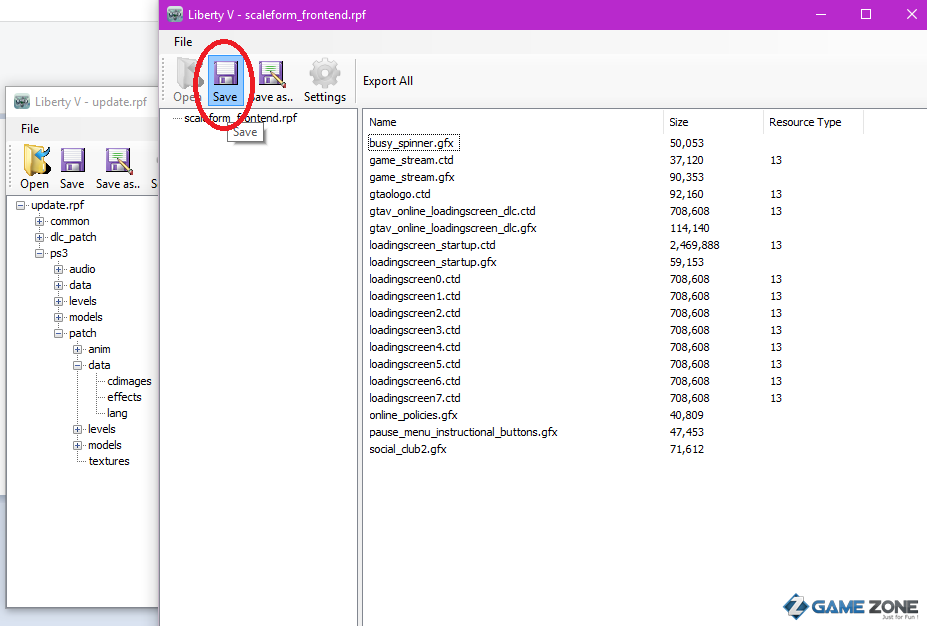The height and width of the screenshot is (626, 927).
Task: Close the scaleform_frontend.rpf window
Action: pyautogui.click(x=912, y=14)
